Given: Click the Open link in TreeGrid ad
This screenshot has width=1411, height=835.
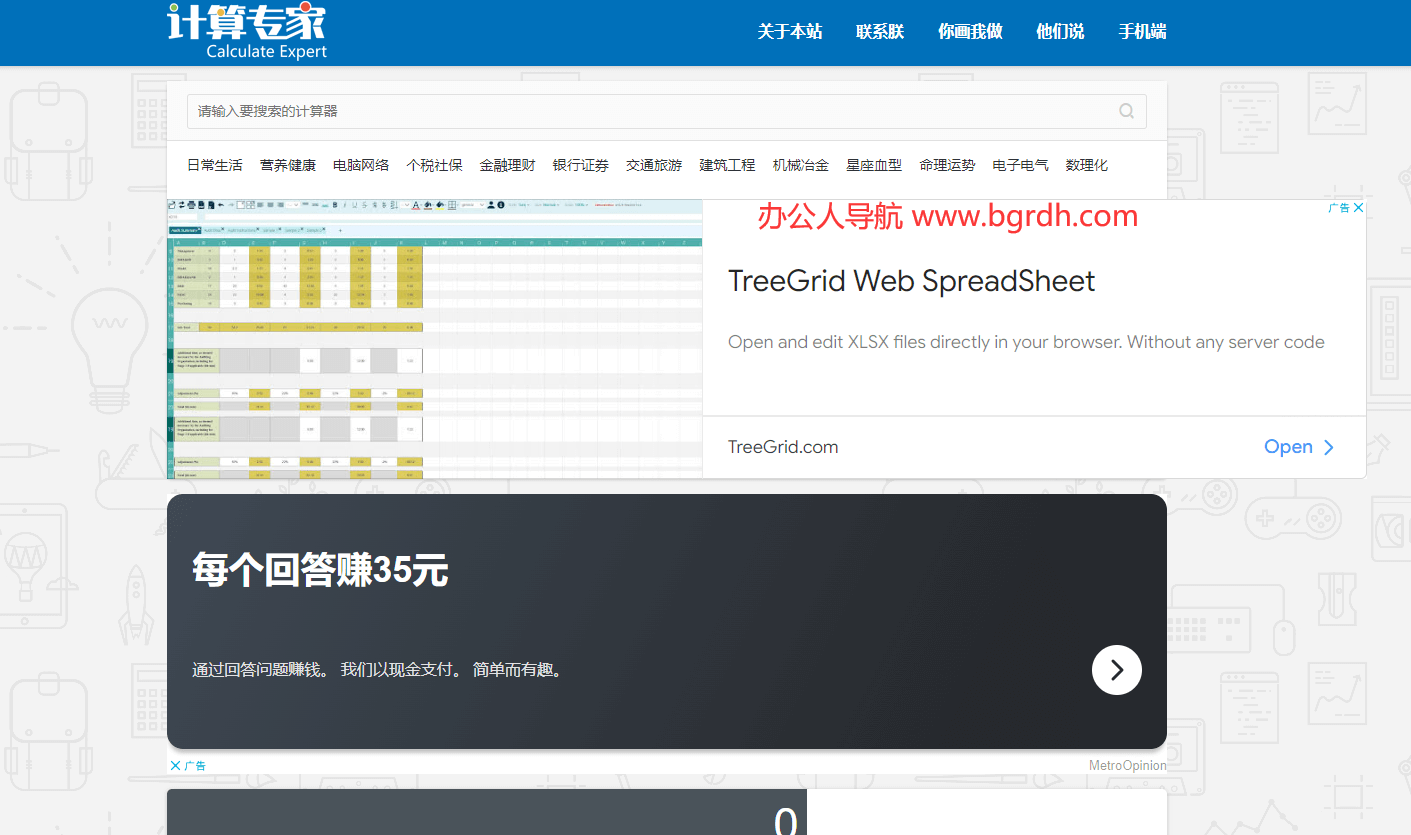Looking at the screenshot, I should (x=1288, y=447).
